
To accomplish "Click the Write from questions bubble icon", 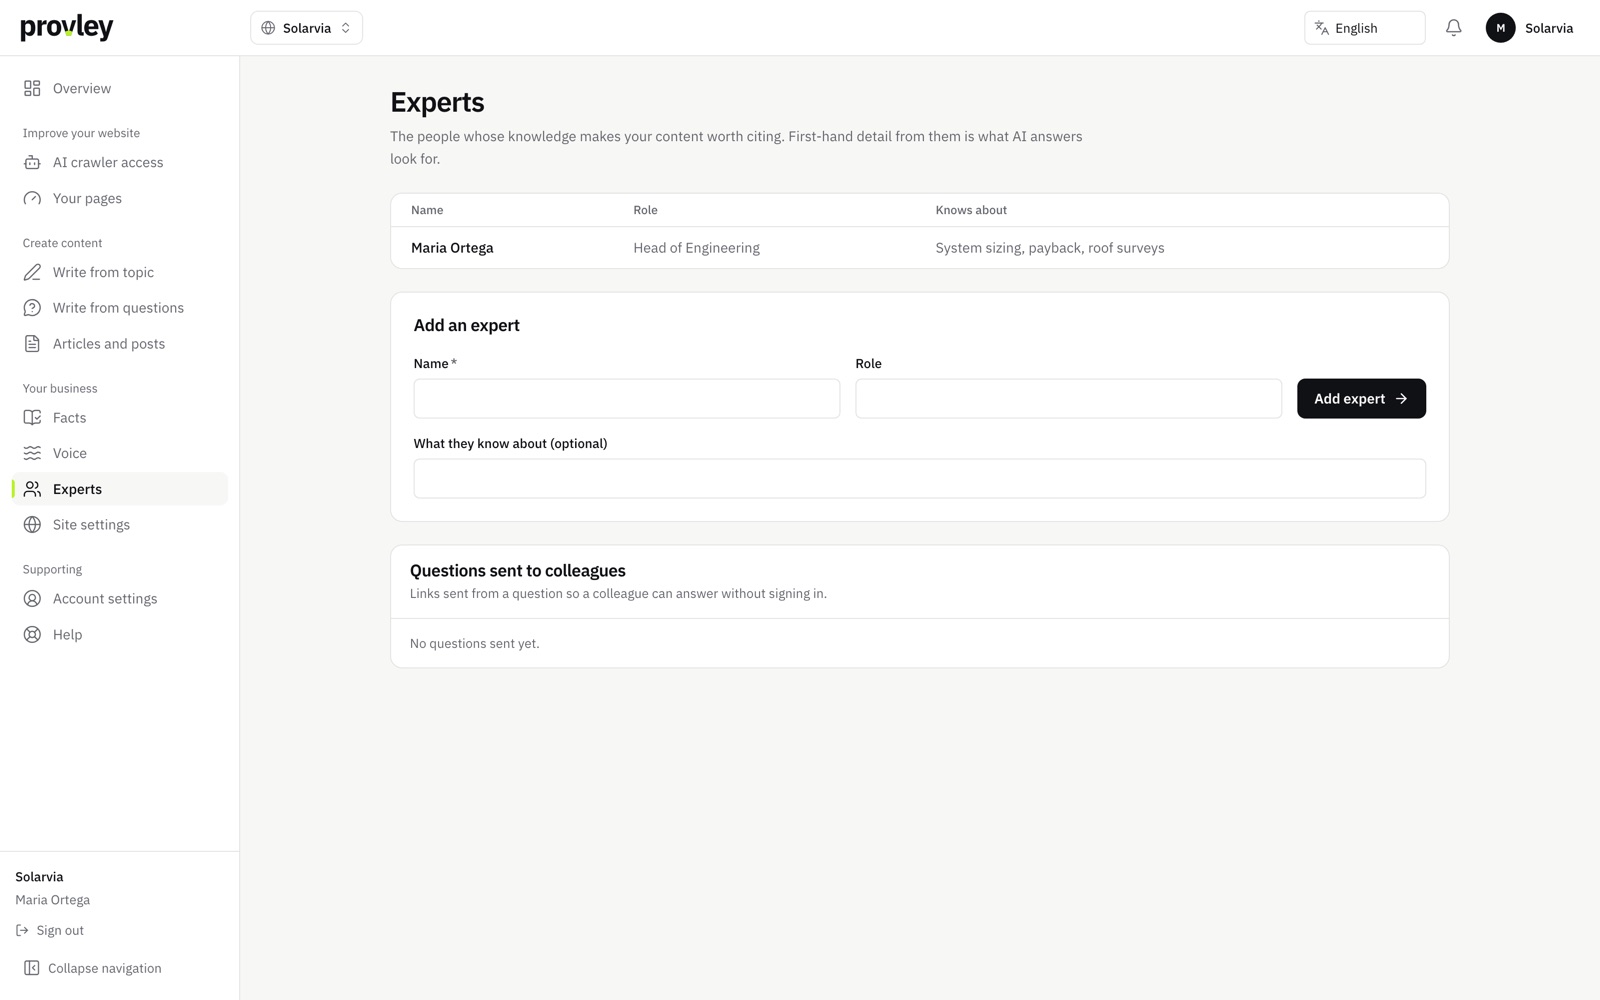I will click(32, 308).
